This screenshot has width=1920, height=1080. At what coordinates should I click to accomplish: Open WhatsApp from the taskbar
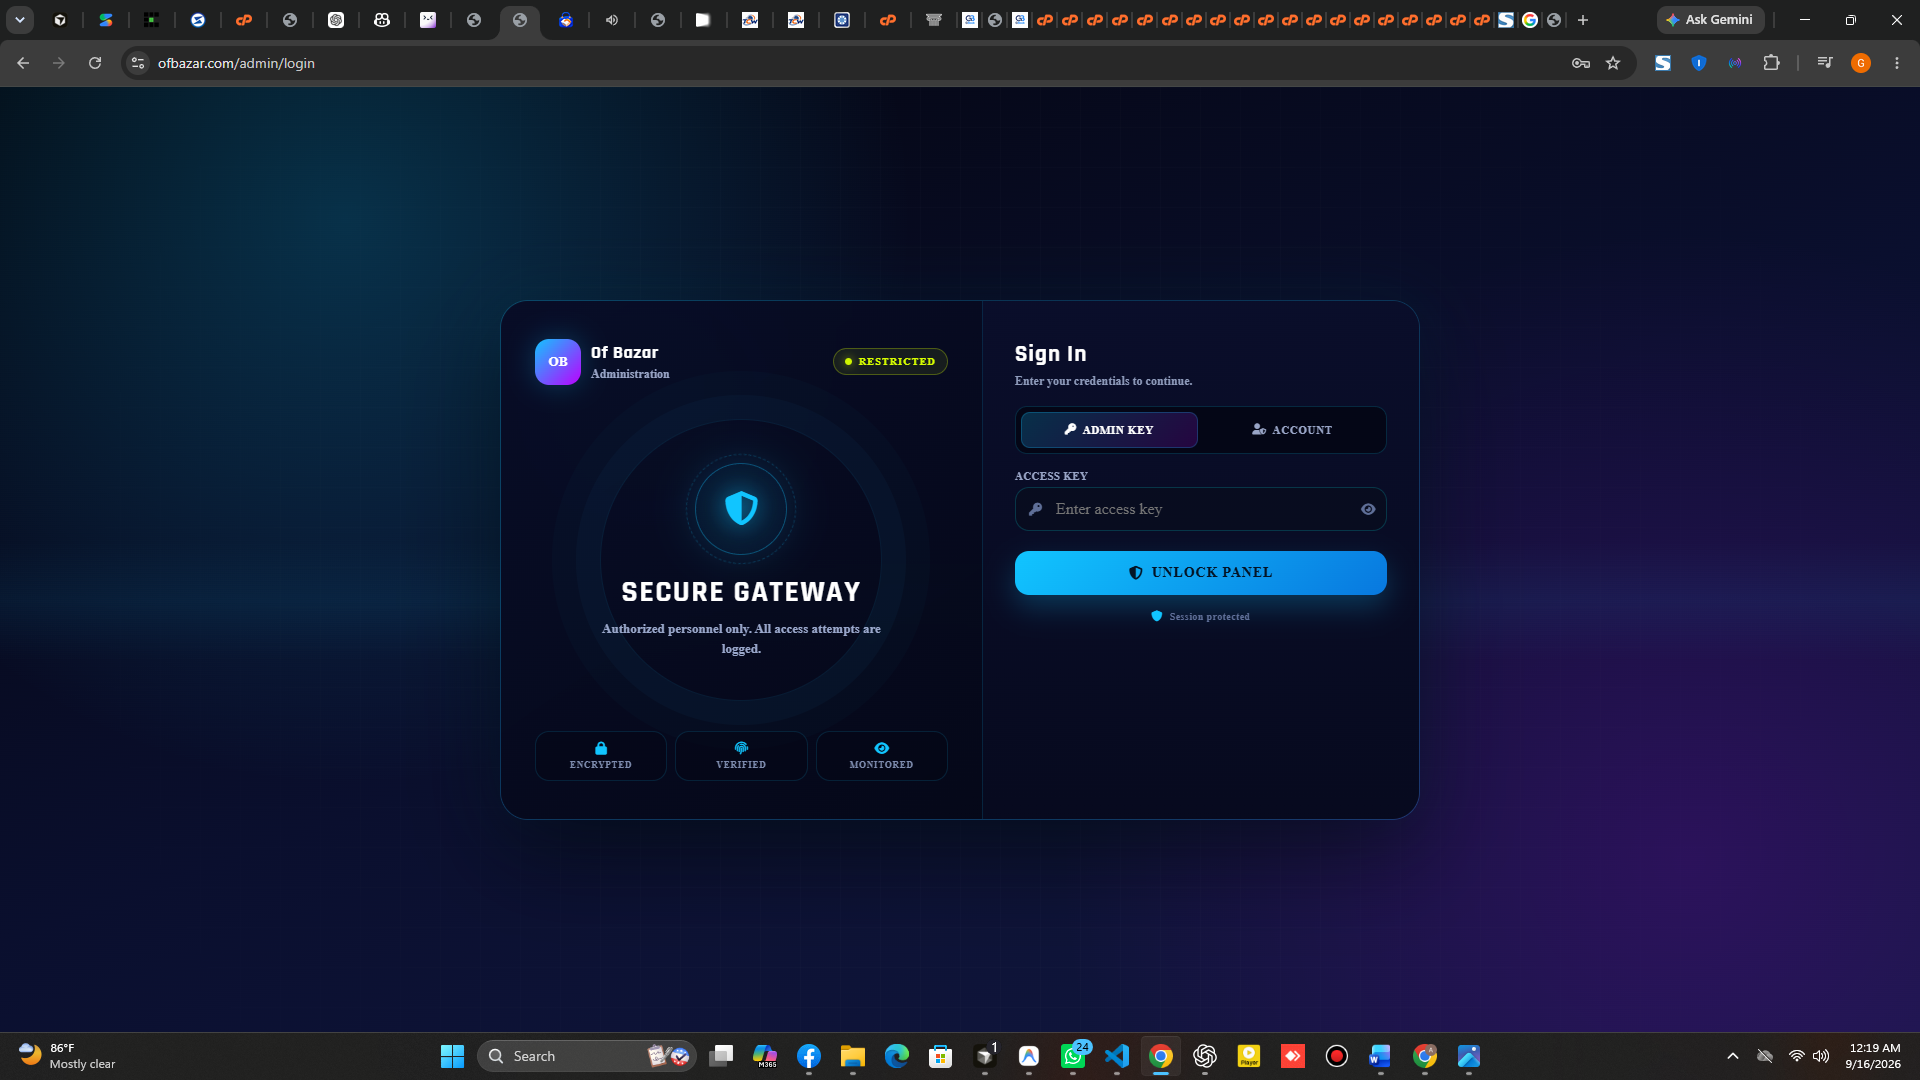coord(1073,1056)
